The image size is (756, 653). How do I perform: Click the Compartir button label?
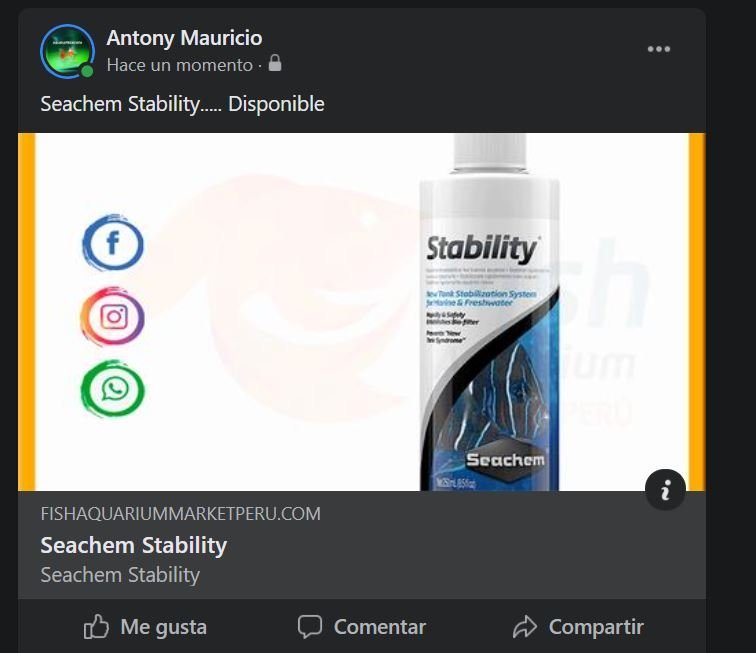(x=596, y=627)
